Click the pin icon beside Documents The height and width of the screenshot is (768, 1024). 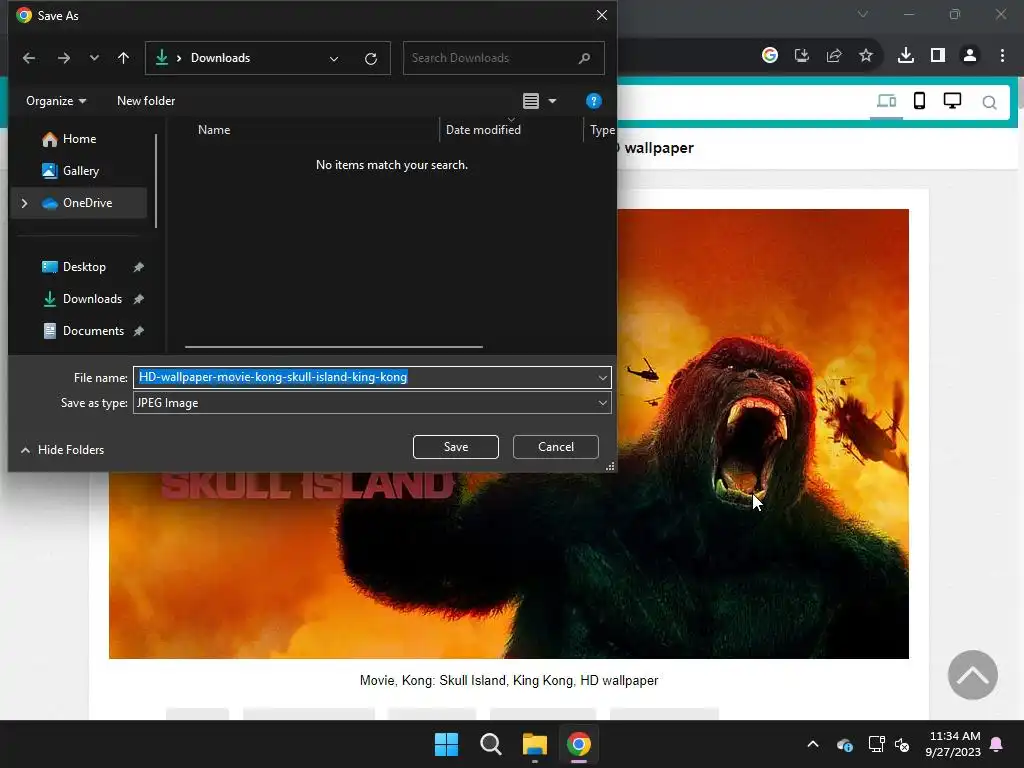click(x=138, y=331)
